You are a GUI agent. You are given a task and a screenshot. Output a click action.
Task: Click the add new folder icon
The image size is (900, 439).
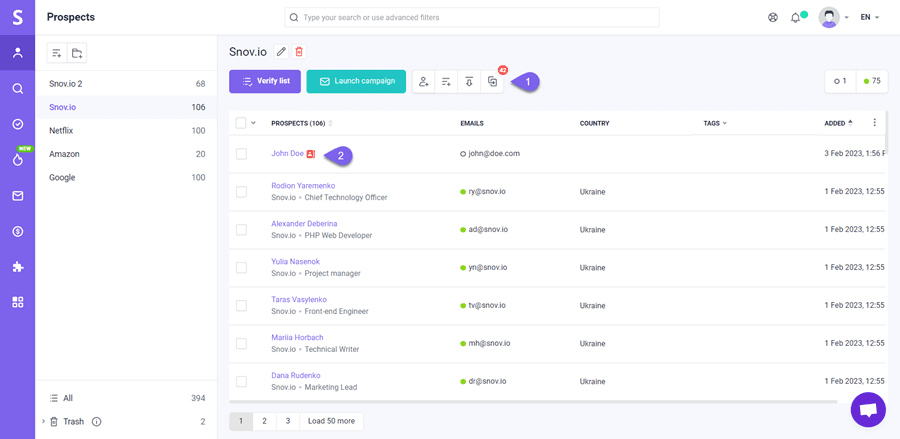(77, 53)
